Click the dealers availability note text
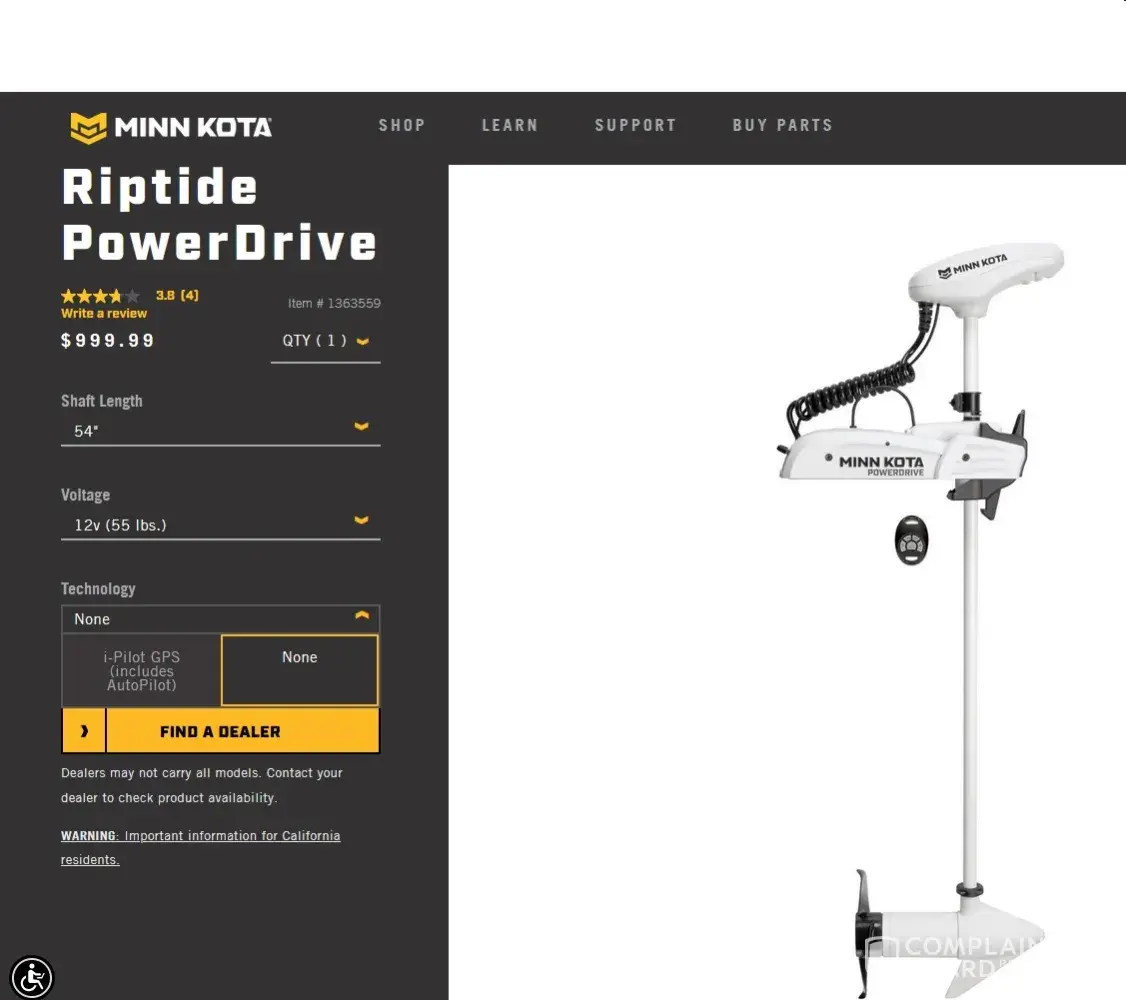 [x=202, y=785]
